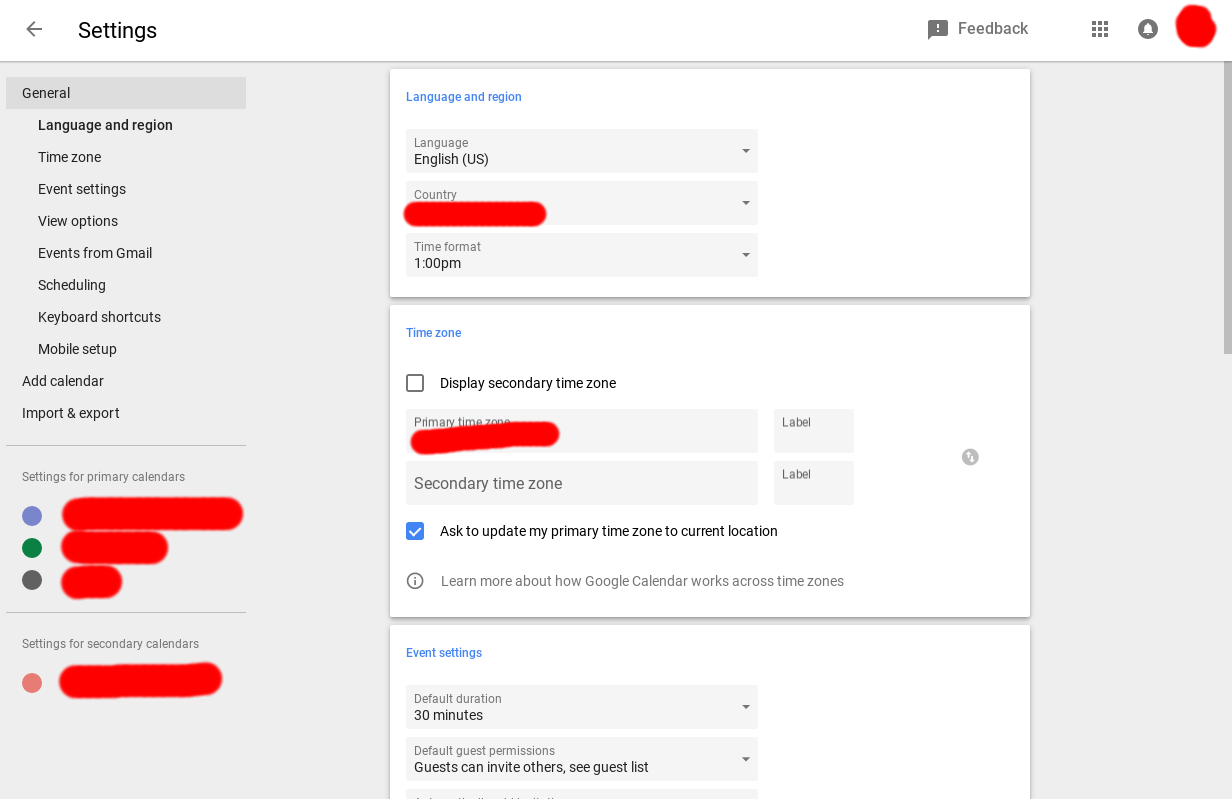This screenshot has height=799, width=1232.
Task: Open the Default guest permissions dropdown
Action: point(581,759)
